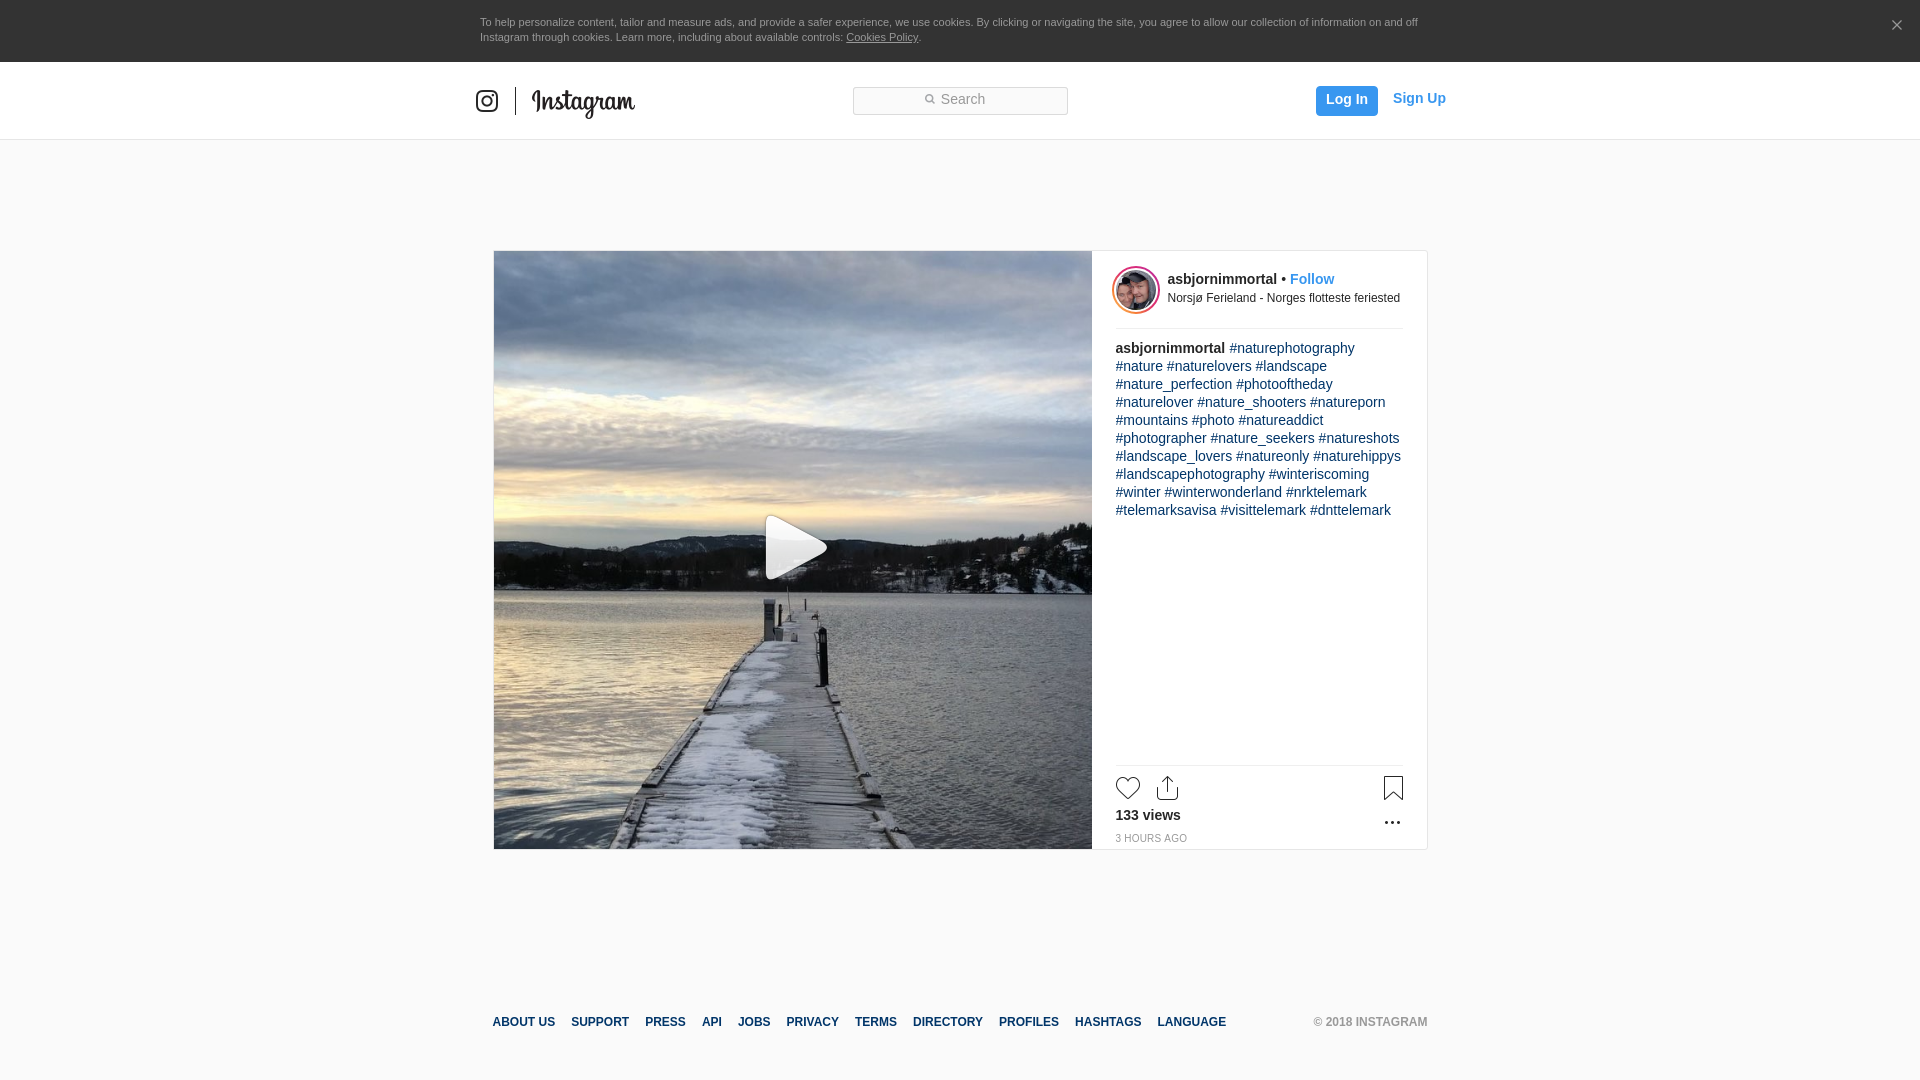Like the post with heart icon
Viewport: 1920px width, 1080px height.
[x=1127, y=788]
